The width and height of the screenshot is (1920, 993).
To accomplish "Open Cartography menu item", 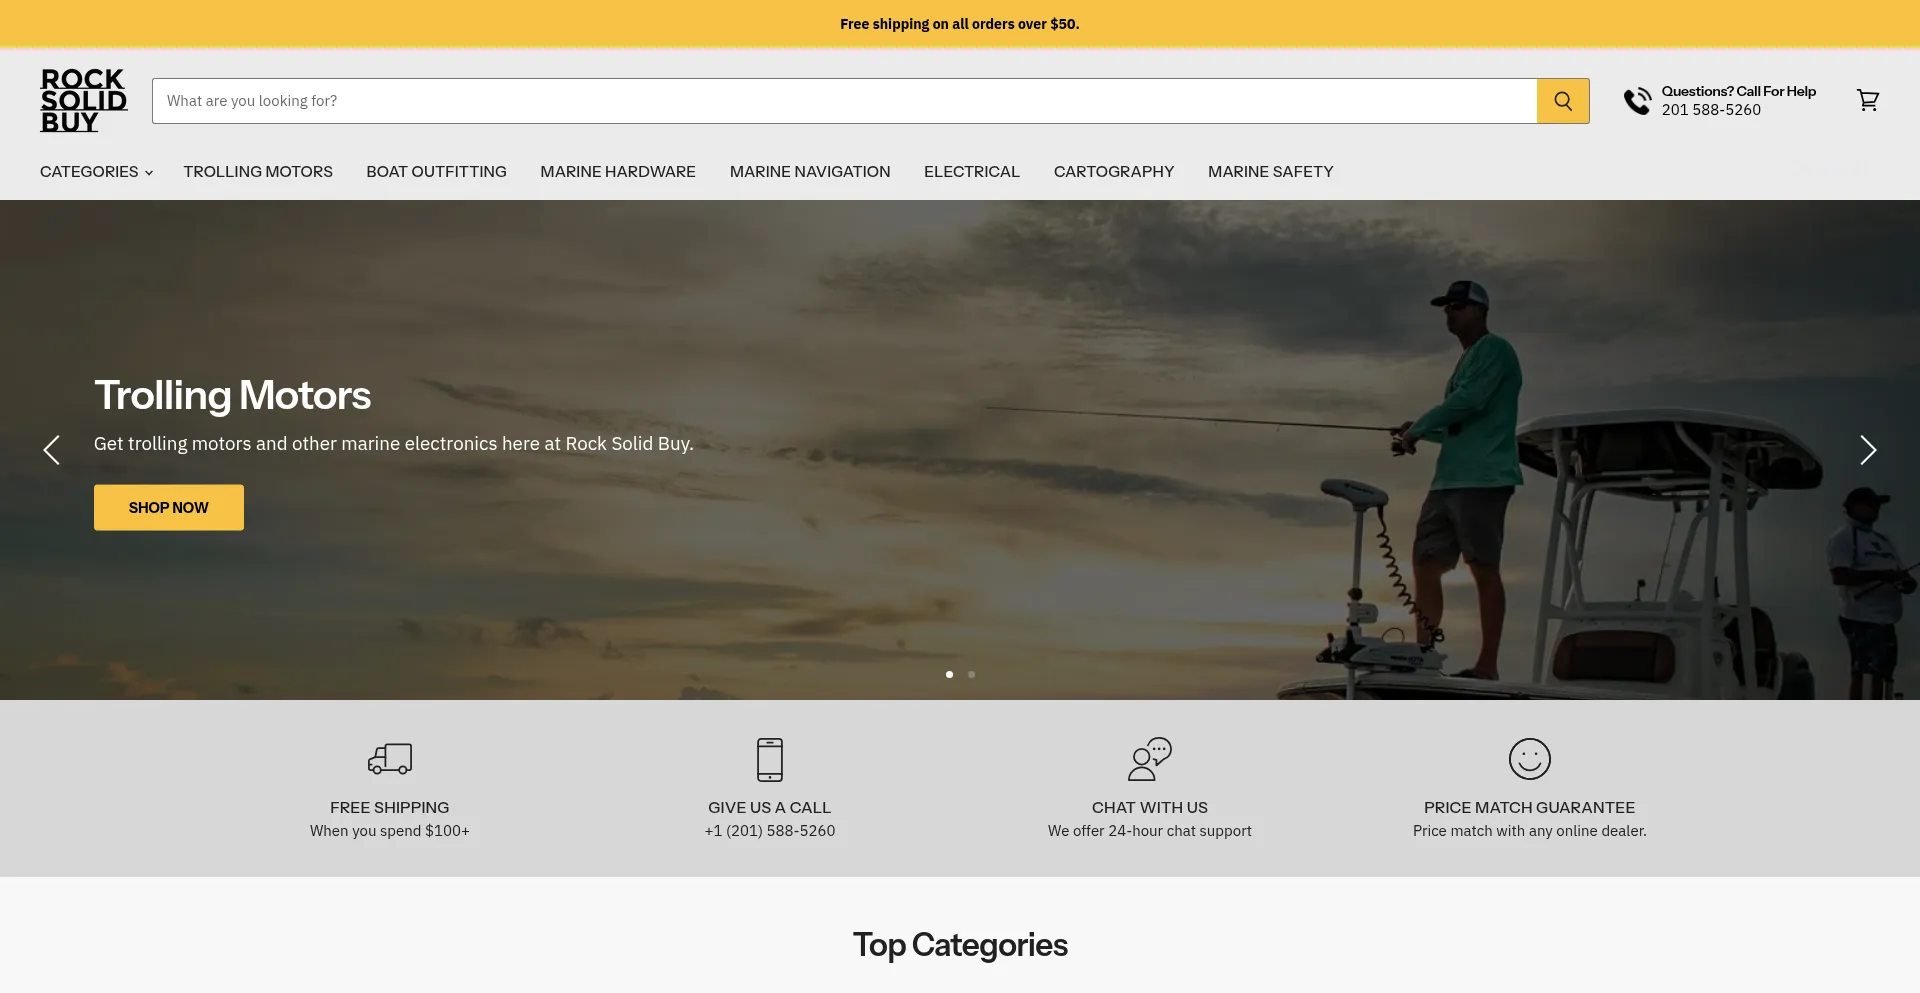I will (x=1114, y=172).
